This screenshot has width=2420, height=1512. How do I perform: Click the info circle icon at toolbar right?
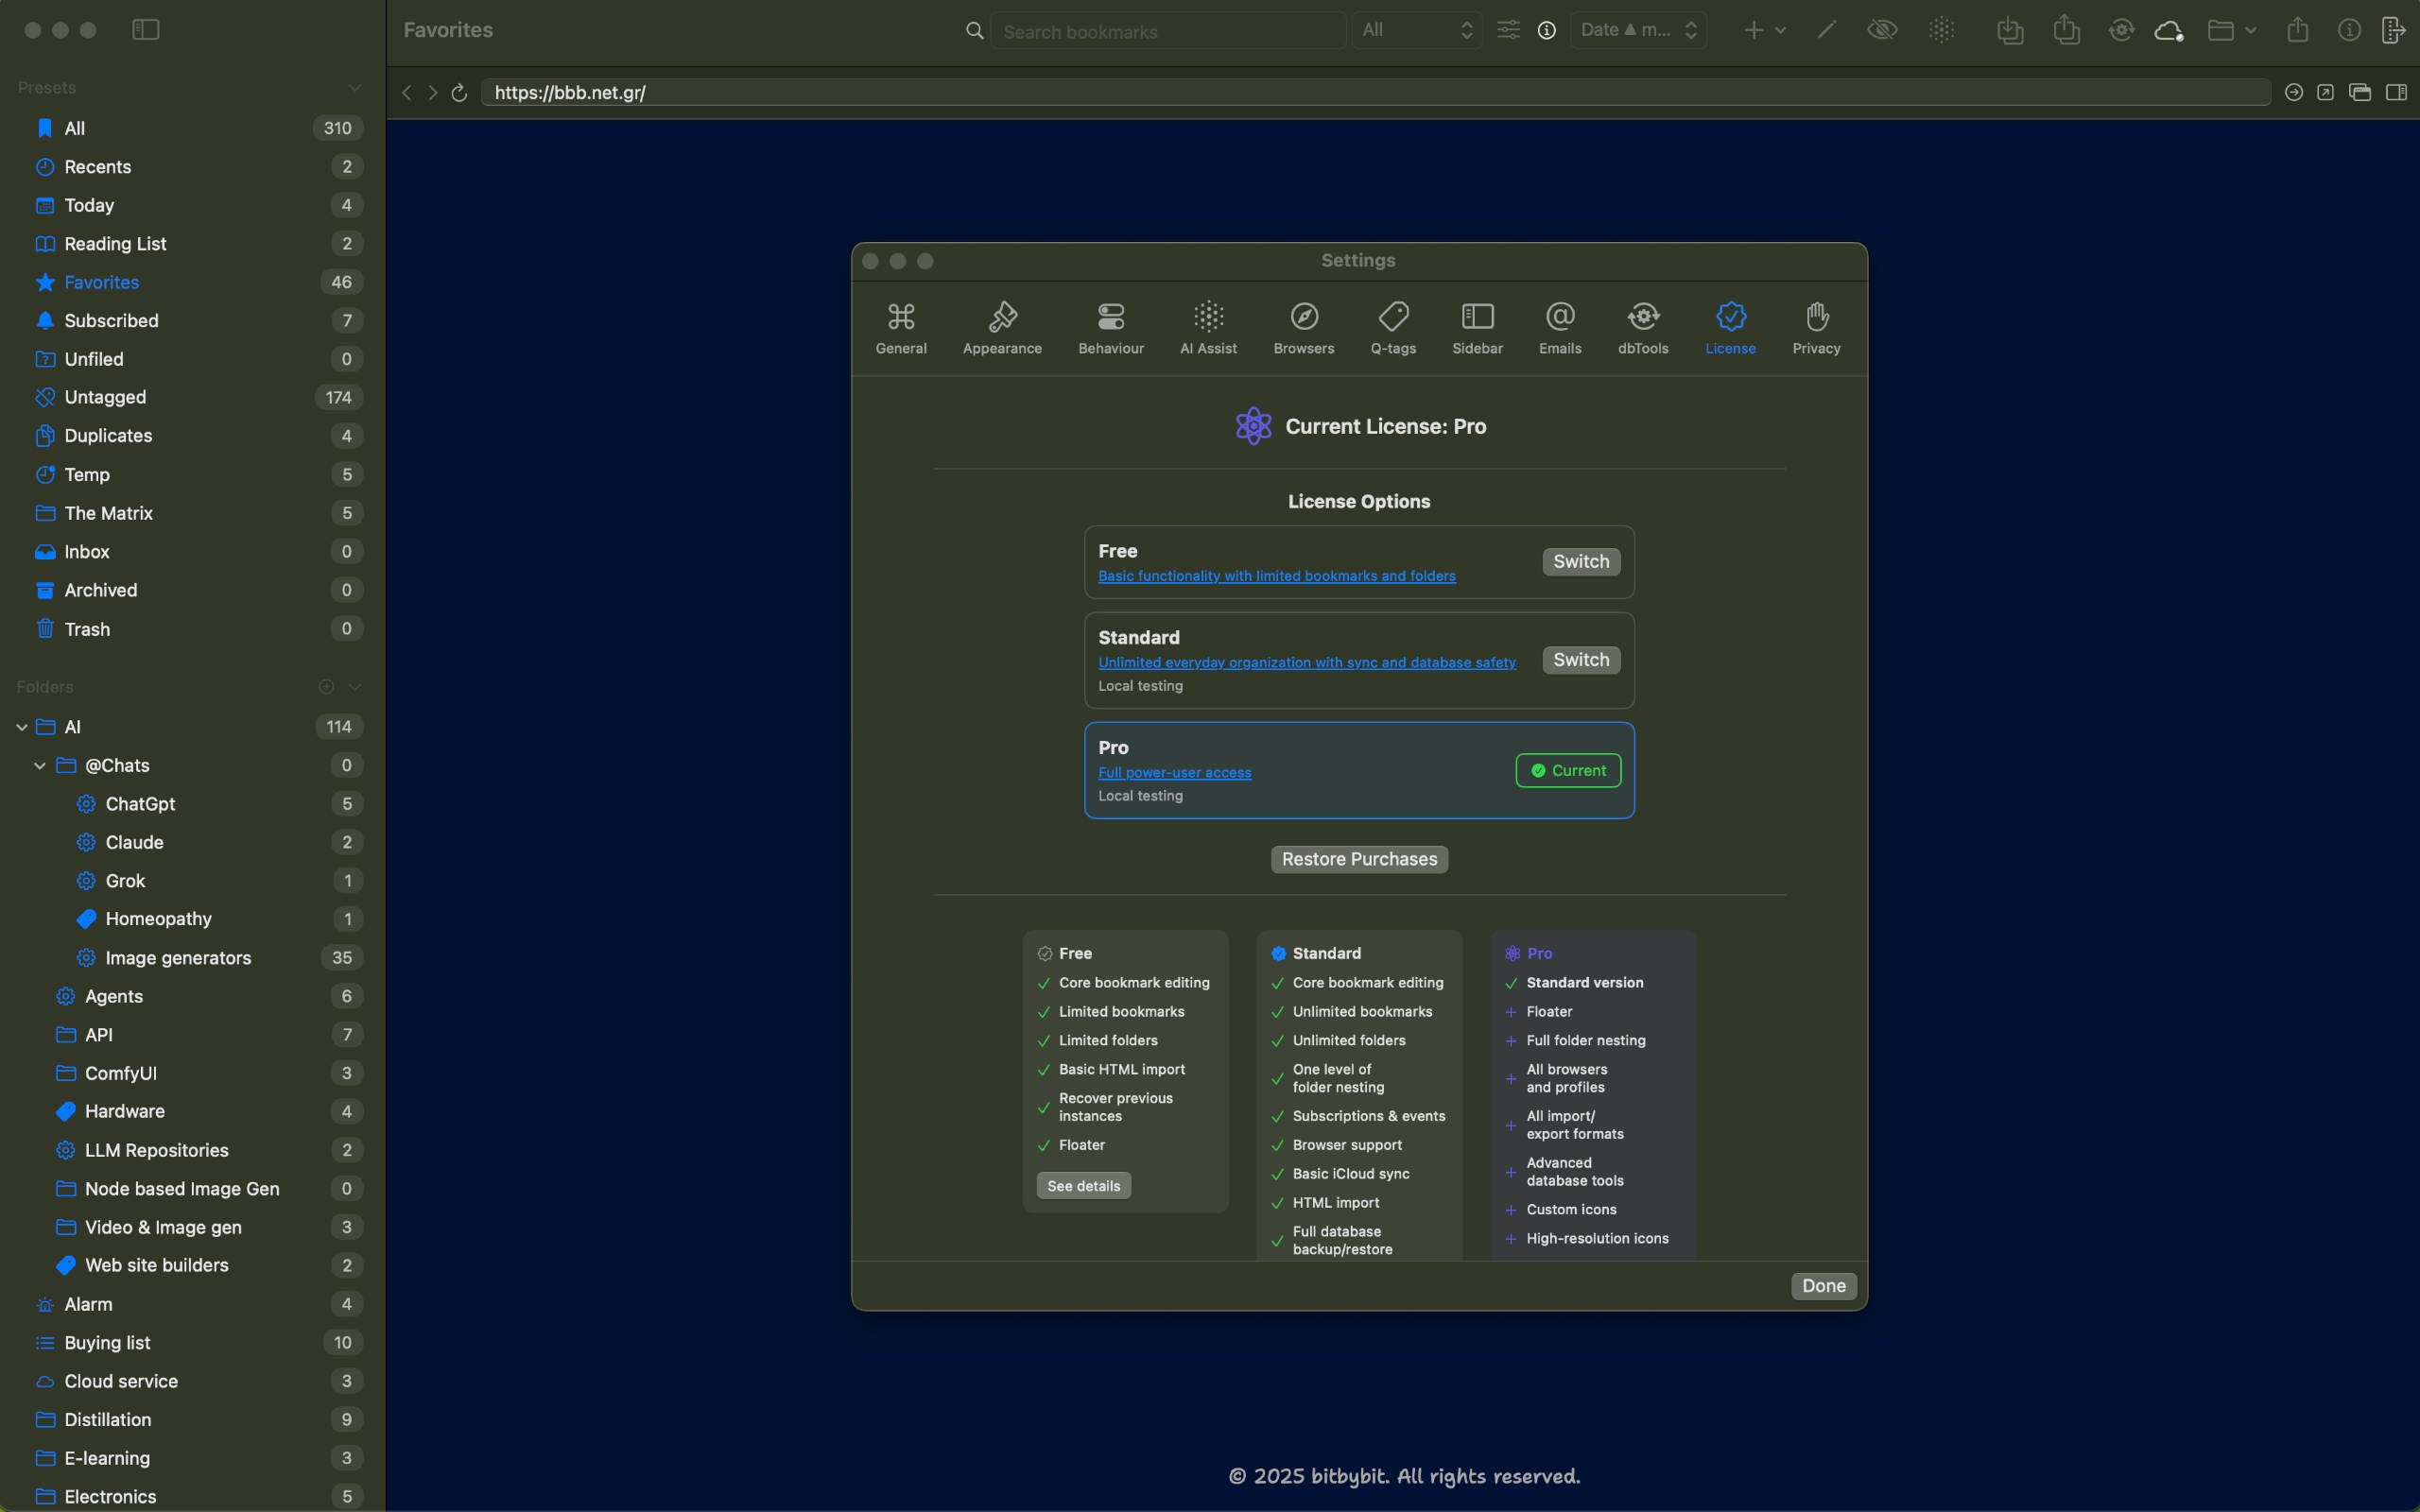point(2349,30)
